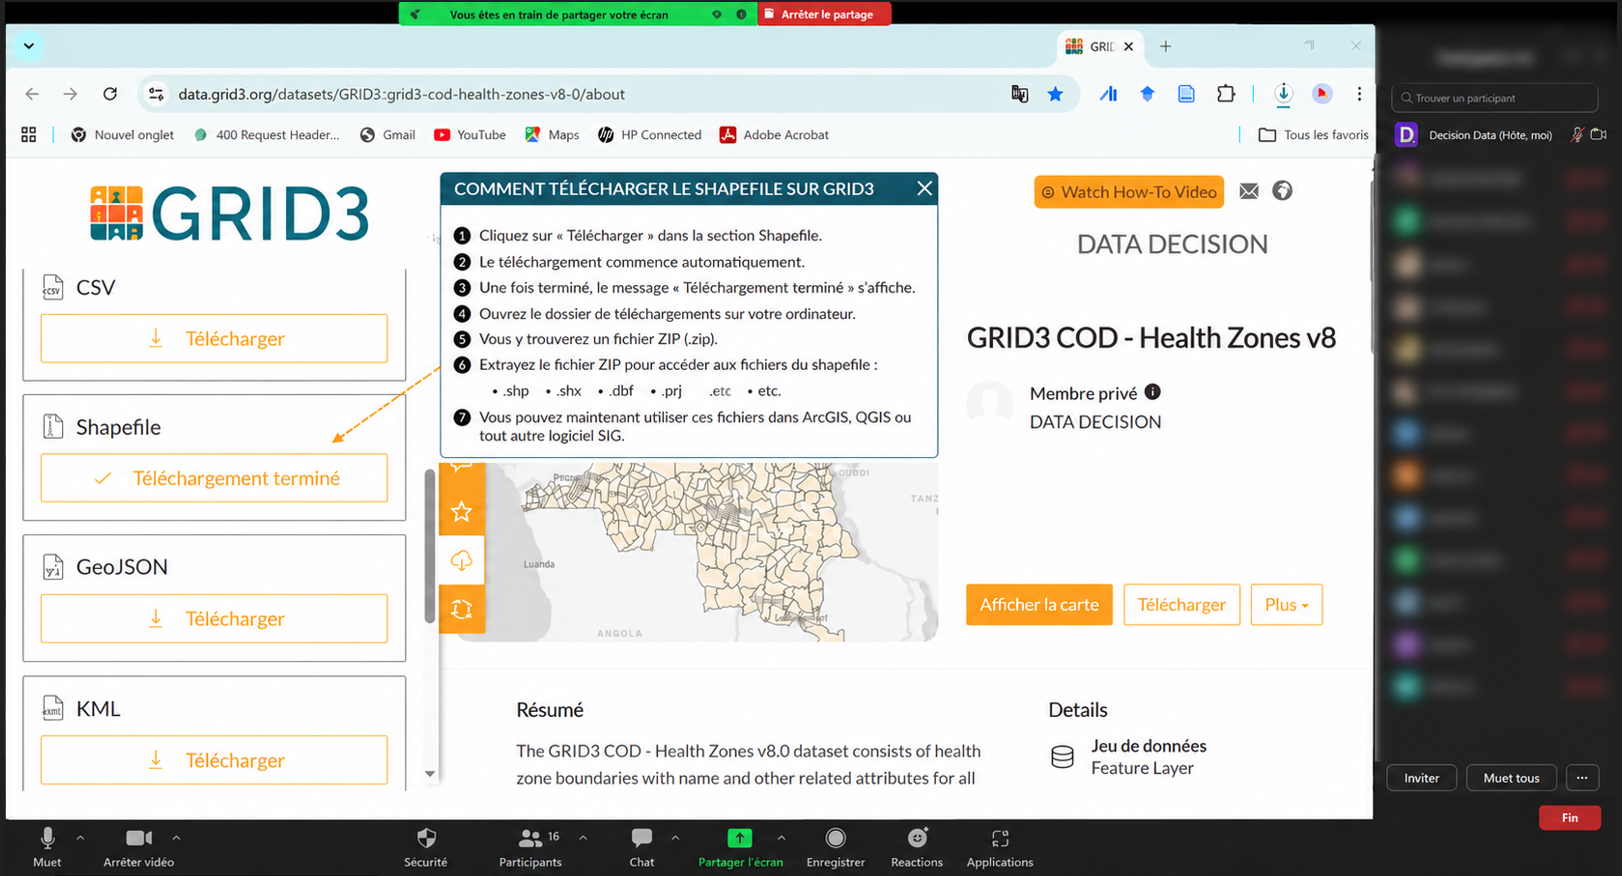Screen dimensions: 1622x876
Task: Click the cloud download icon beside map
Action: tap(461, 560)
